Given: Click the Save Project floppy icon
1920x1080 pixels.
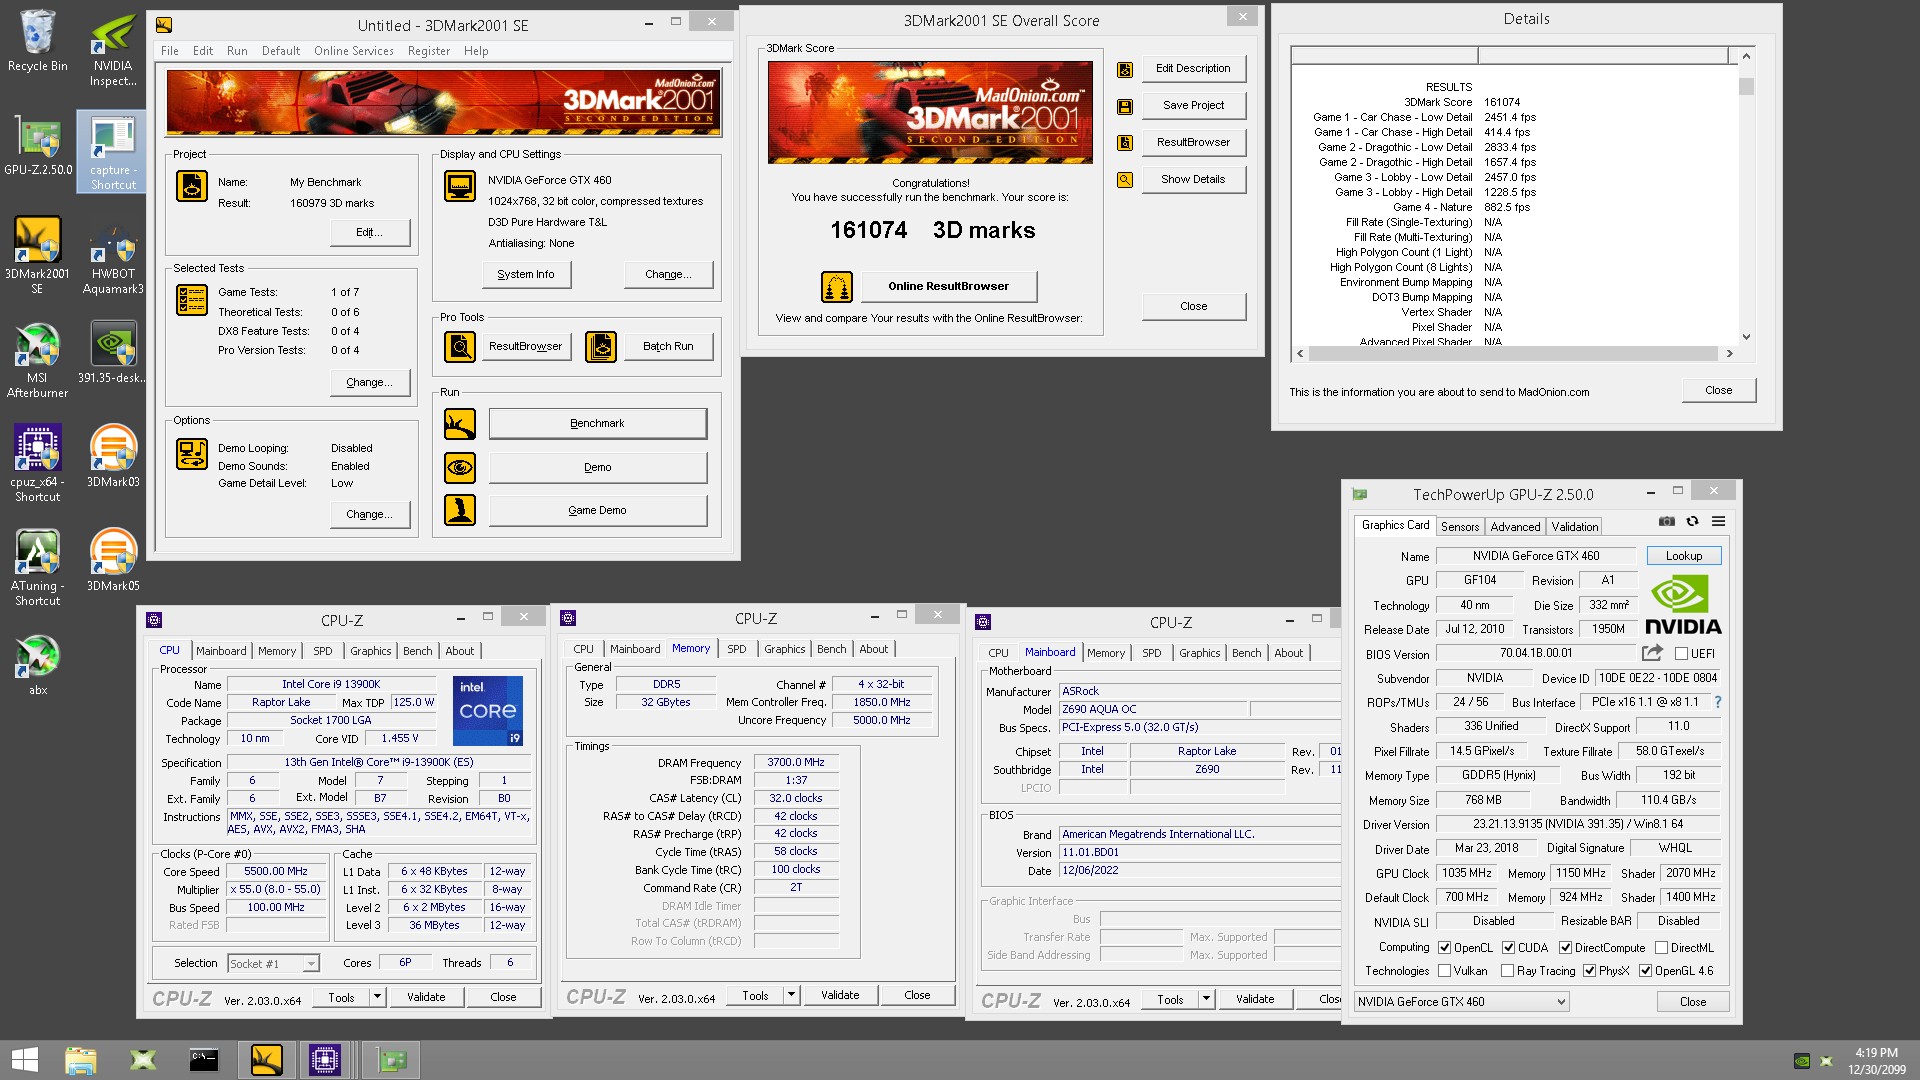Looking at the screenshot, I should tap(1125, 106).
